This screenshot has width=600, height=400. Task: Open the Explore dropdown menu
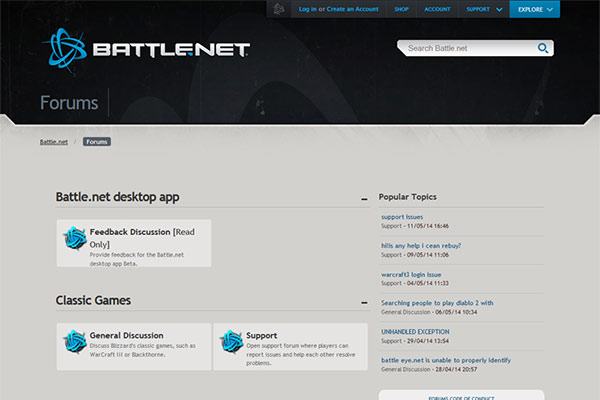[x=535, y=9]
